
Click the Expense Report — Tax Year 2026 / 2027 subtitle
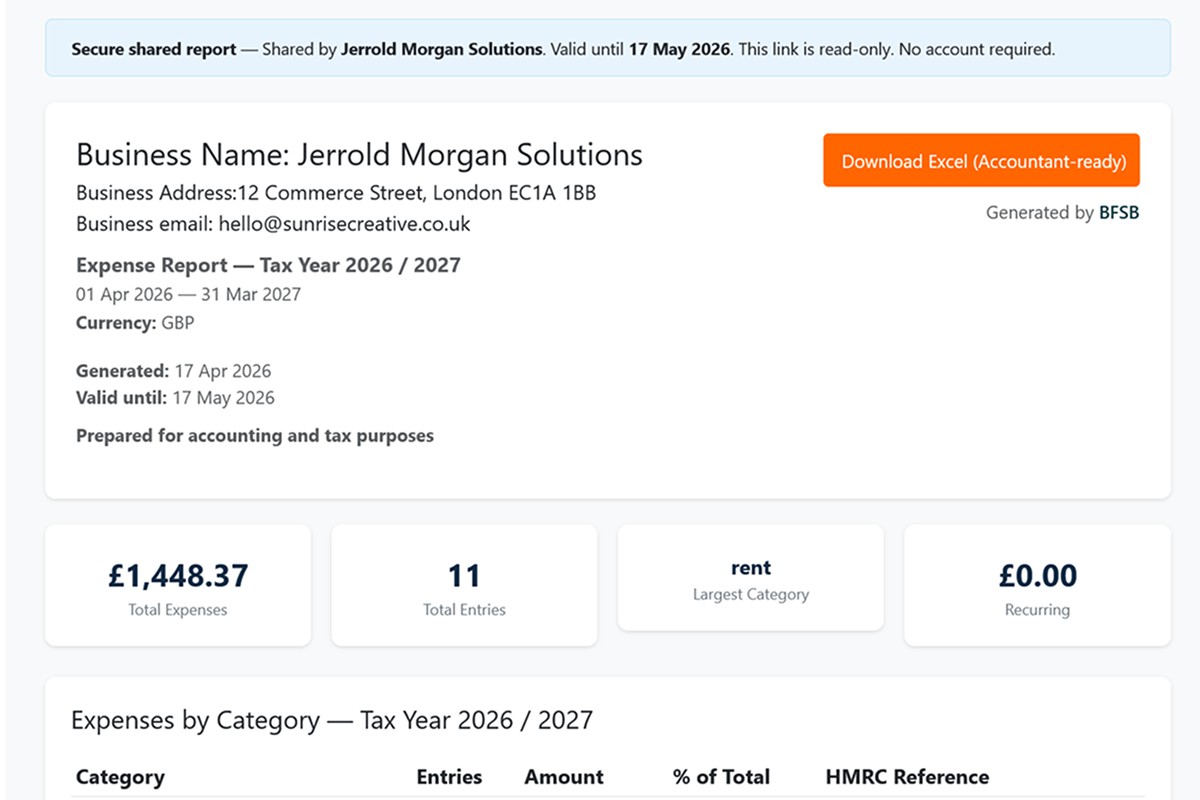(268, 265)
